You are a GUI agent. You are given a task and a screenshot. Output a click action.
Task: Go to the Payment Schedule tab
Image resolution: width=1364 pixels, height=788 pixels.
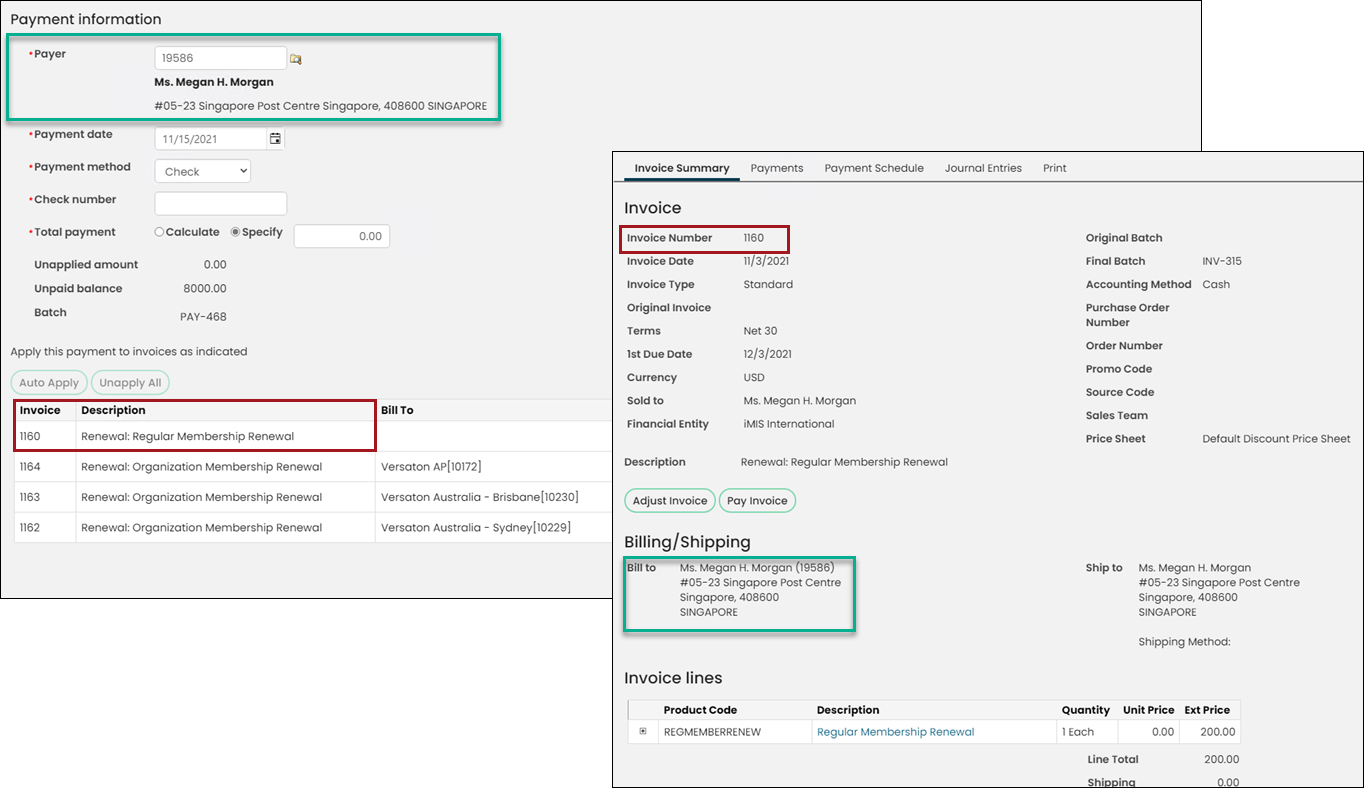click(x=874, y=168)
